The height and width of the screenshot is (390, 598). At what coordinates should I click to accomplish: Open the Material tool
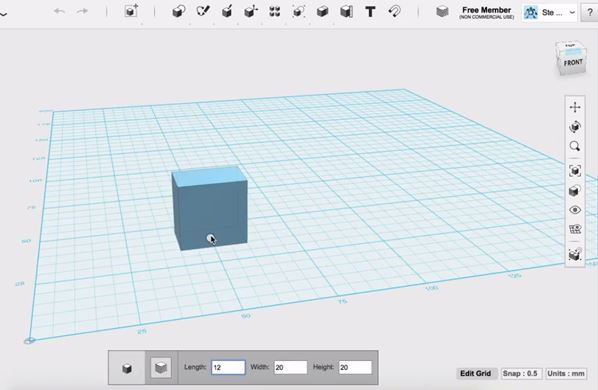pyautogui.click(x=442, y=11)
